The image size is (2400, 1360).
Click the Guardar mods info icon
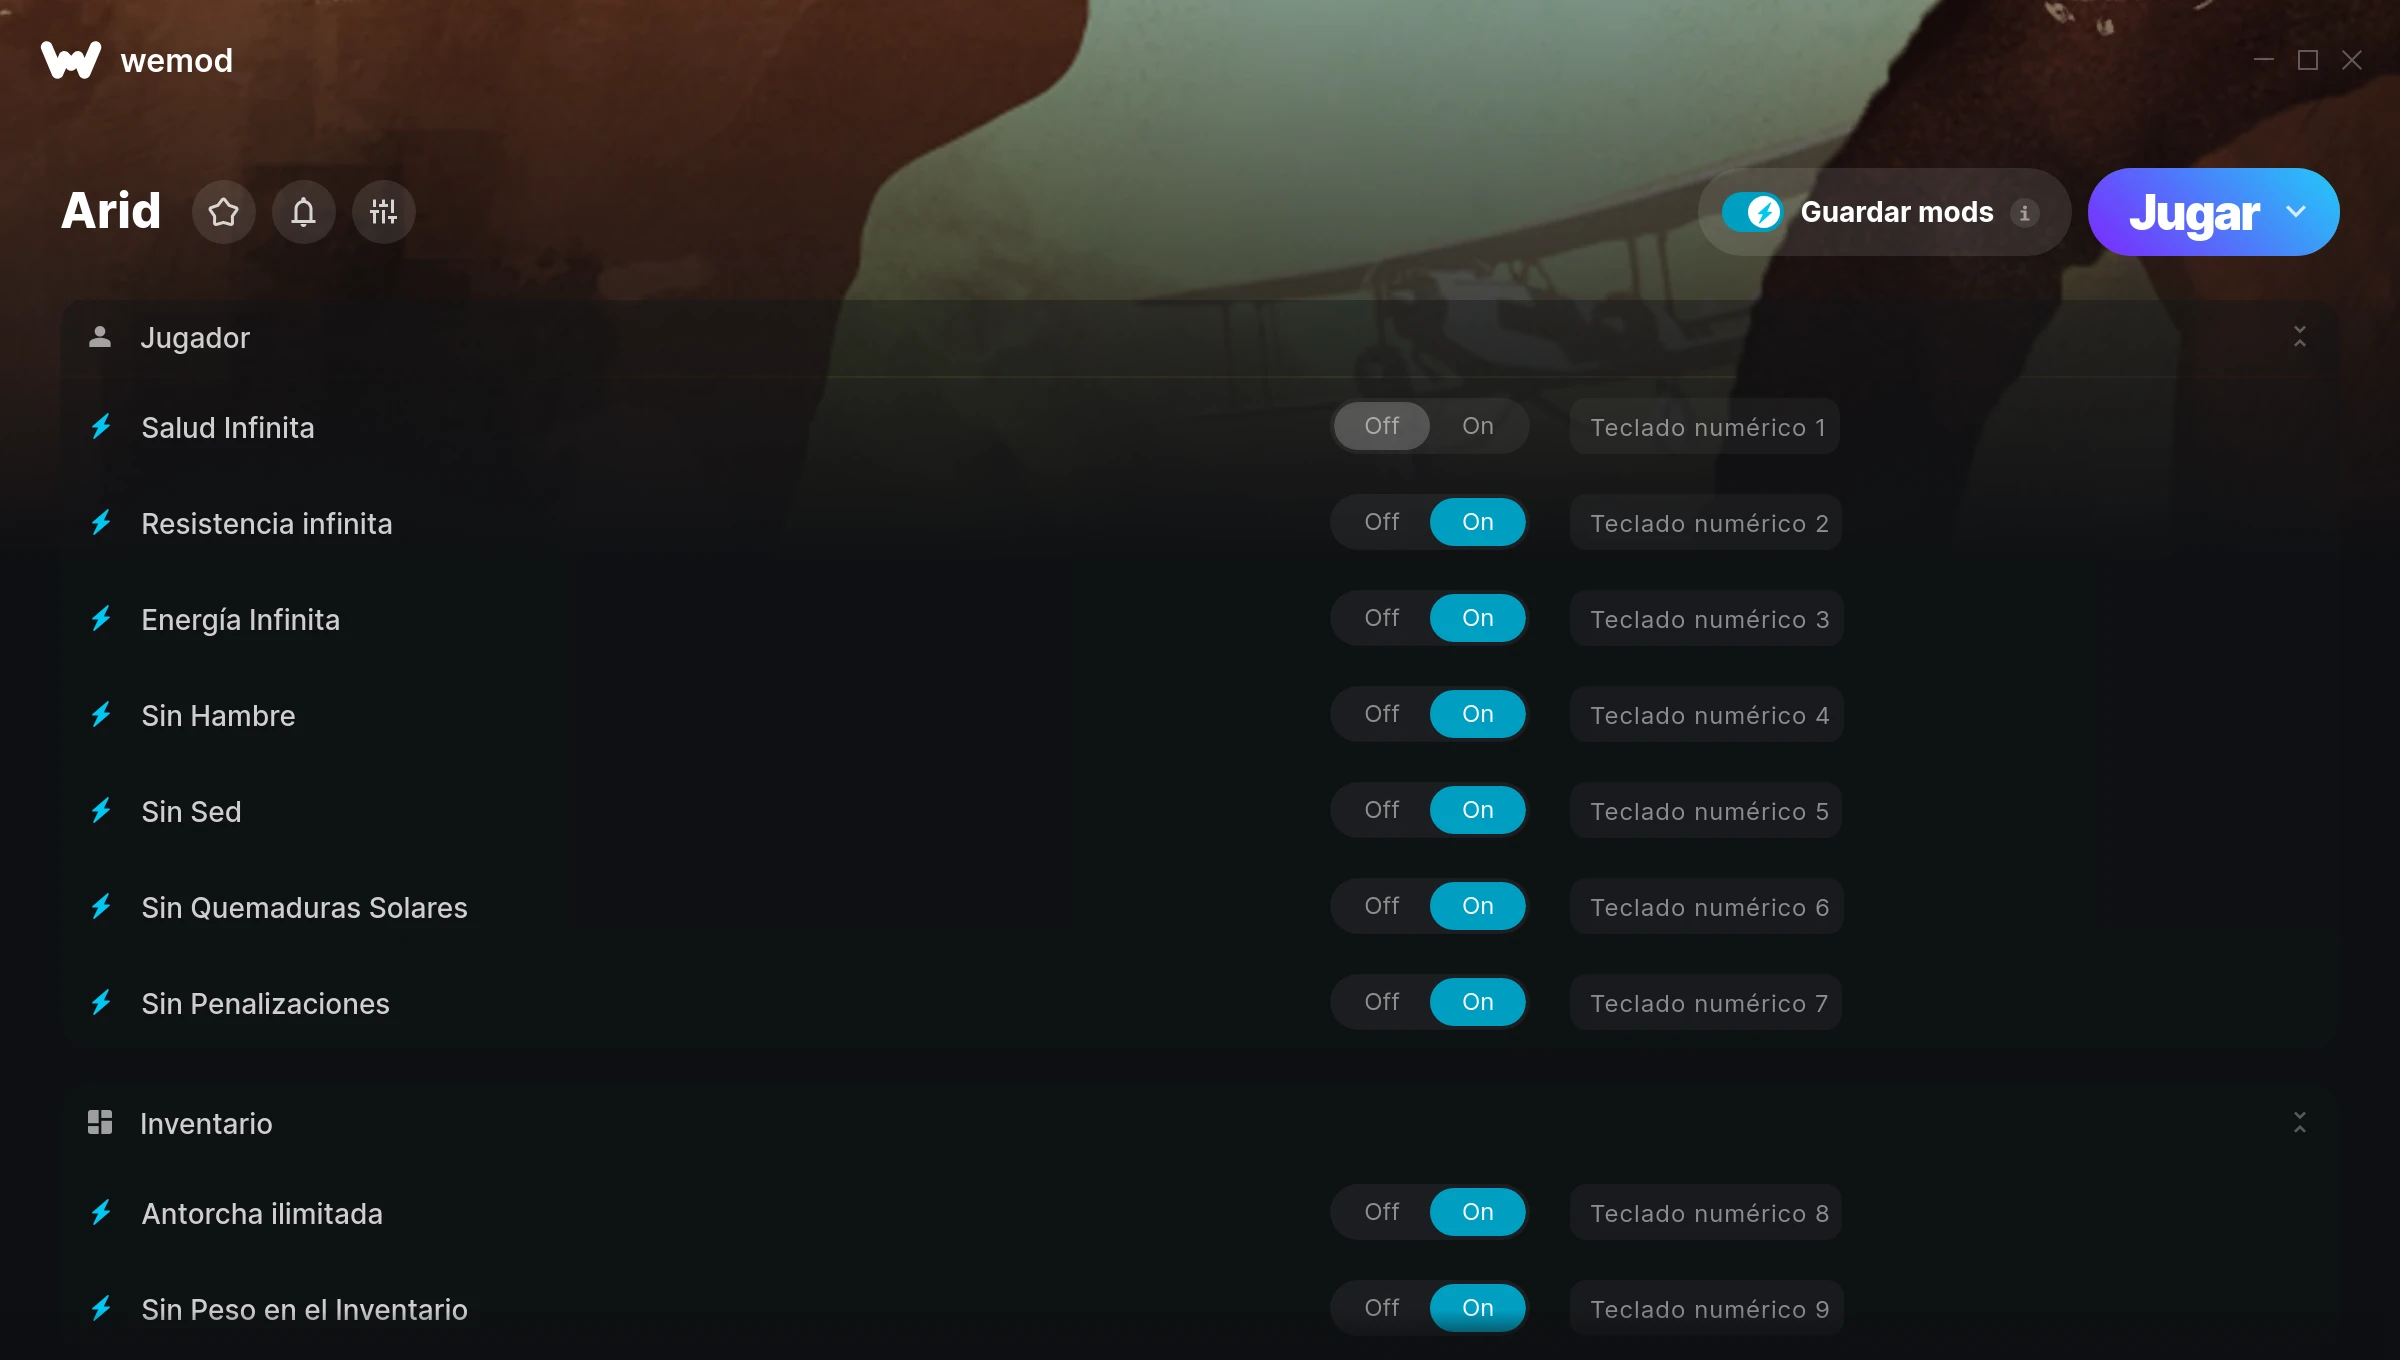[2025, 213]
